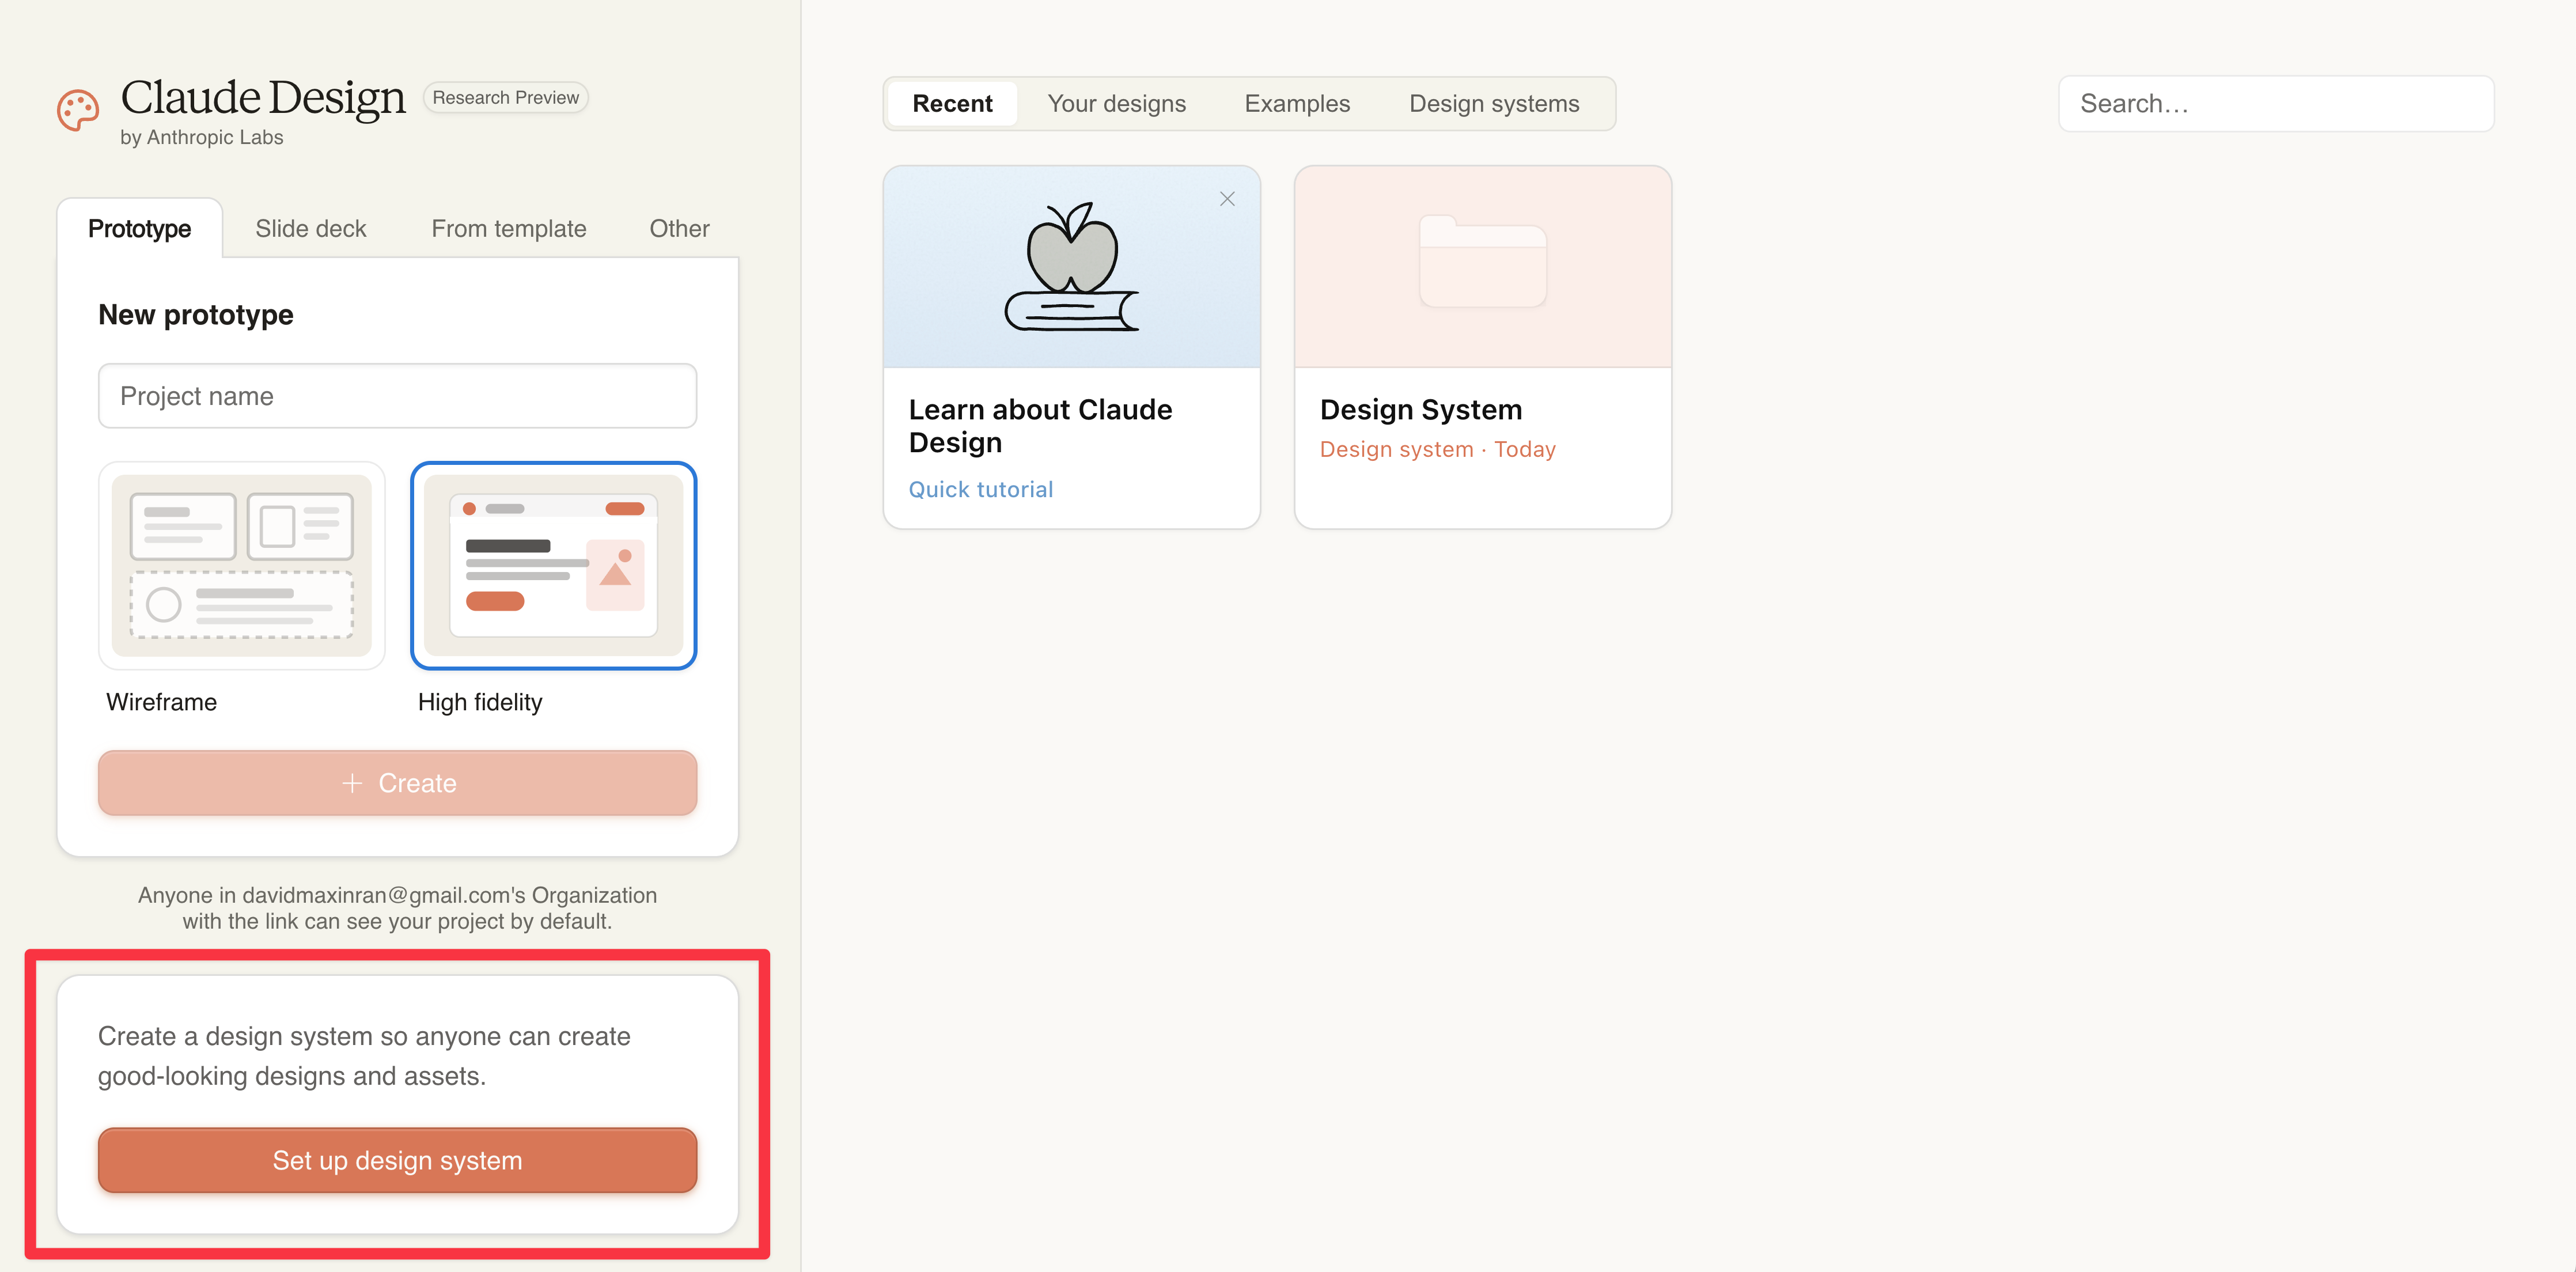Screen dimensions: 2576x1272
Task: Dismiss the Learn about Claude Design card
Action: [x=1227, y=199]
